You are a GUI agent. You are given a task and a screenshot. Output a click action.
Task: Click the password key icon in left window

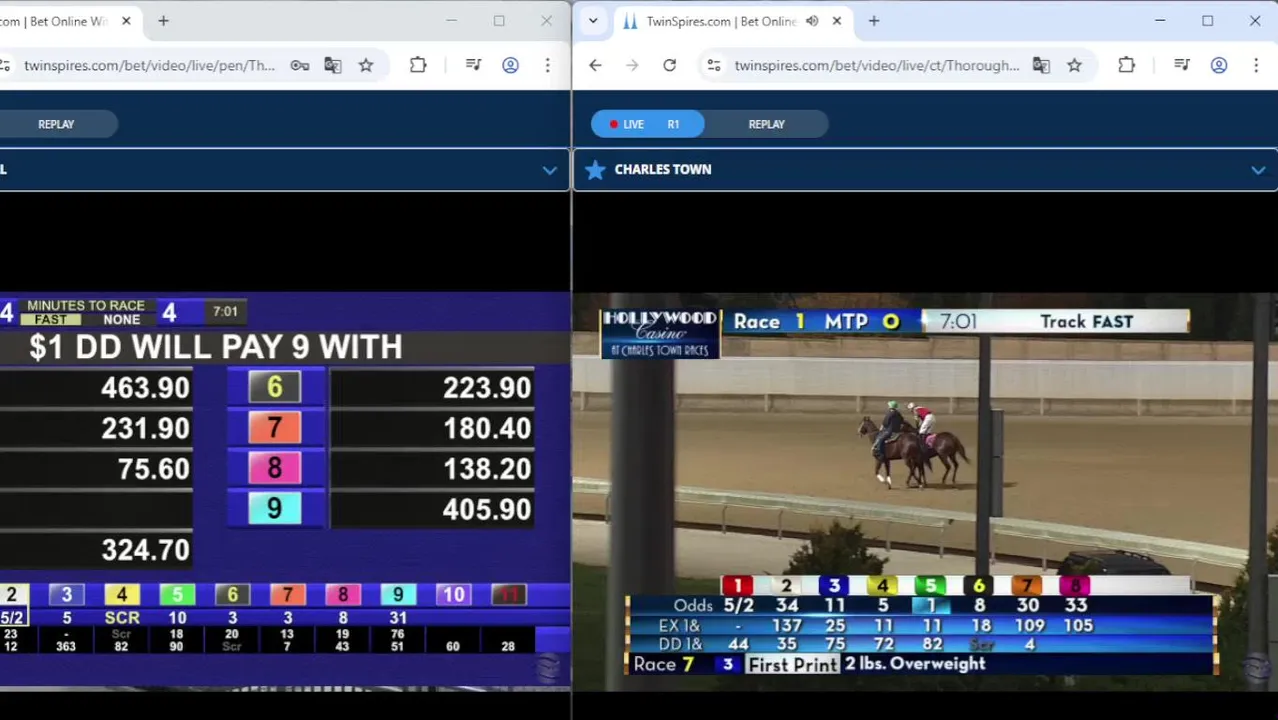pyautogui.click(x=300, y=65)
